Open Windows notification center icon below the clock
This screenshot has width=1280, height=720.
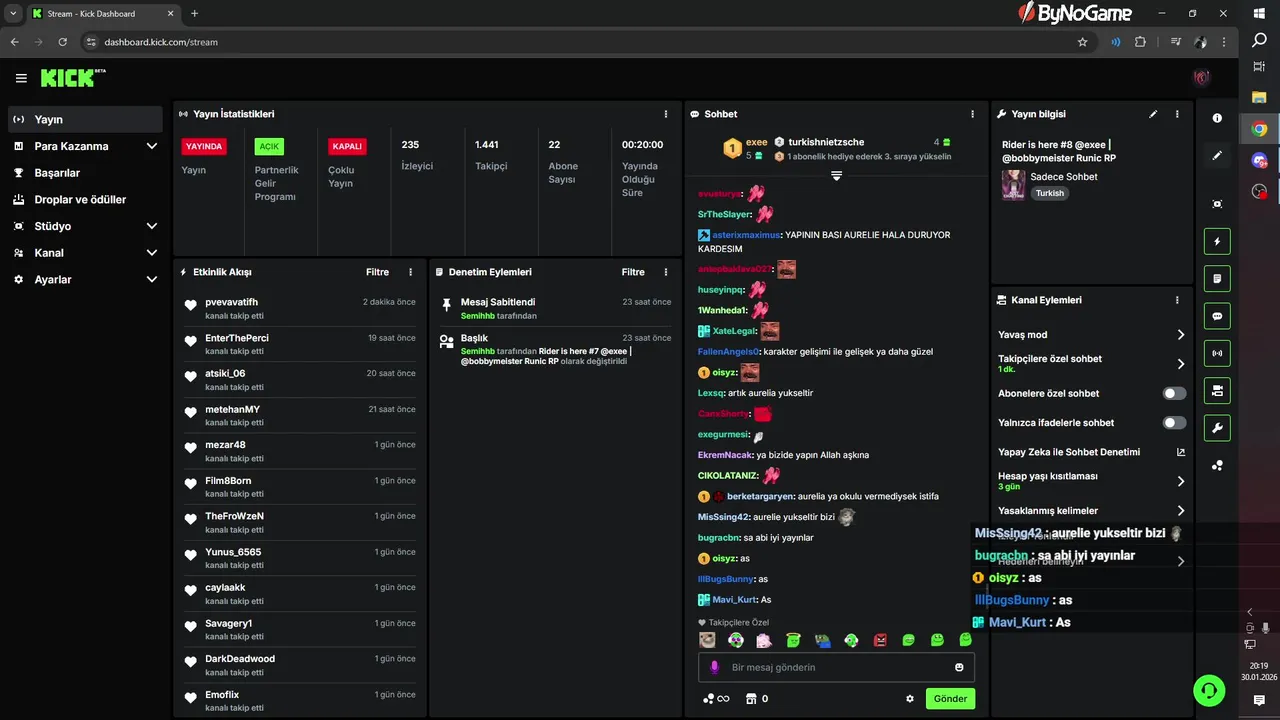(x=1259, y=701)
